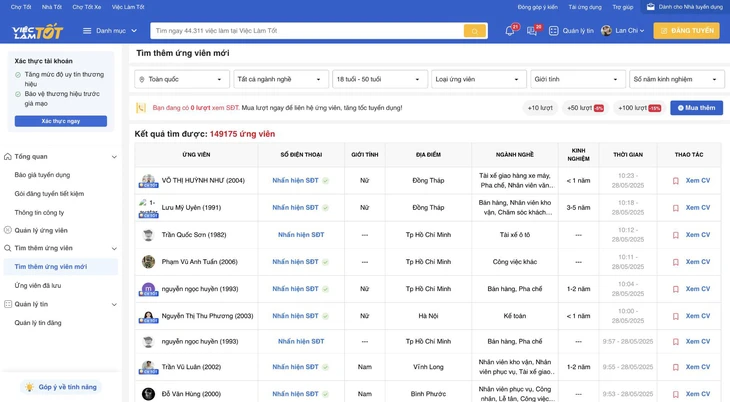Image resolution: width=730 pixels, height=402 pixels.
Task: Open the Số năm kinh nghiệm dropdown
Action: [677, 79]
